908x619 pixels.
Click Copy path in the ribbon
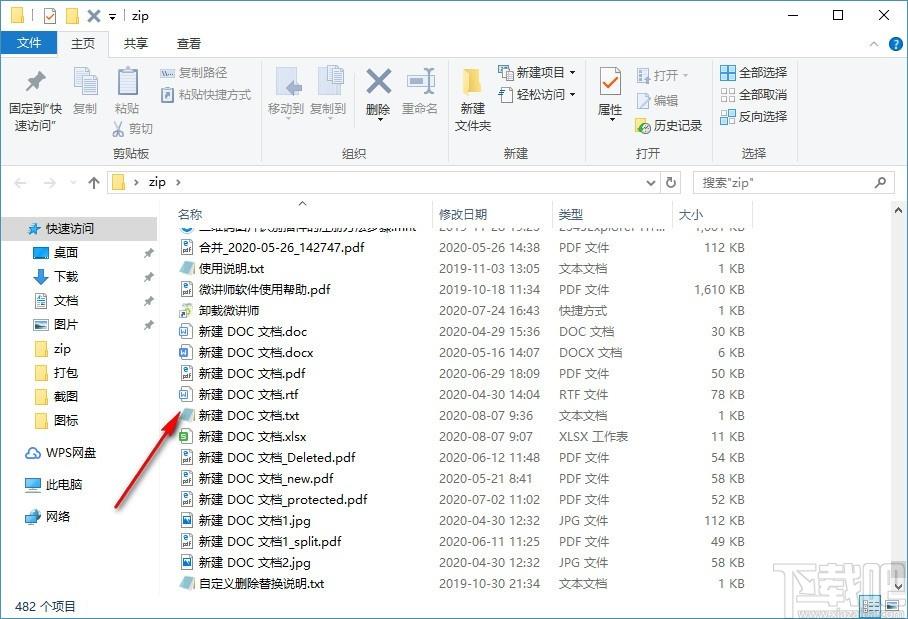point(194,73)
